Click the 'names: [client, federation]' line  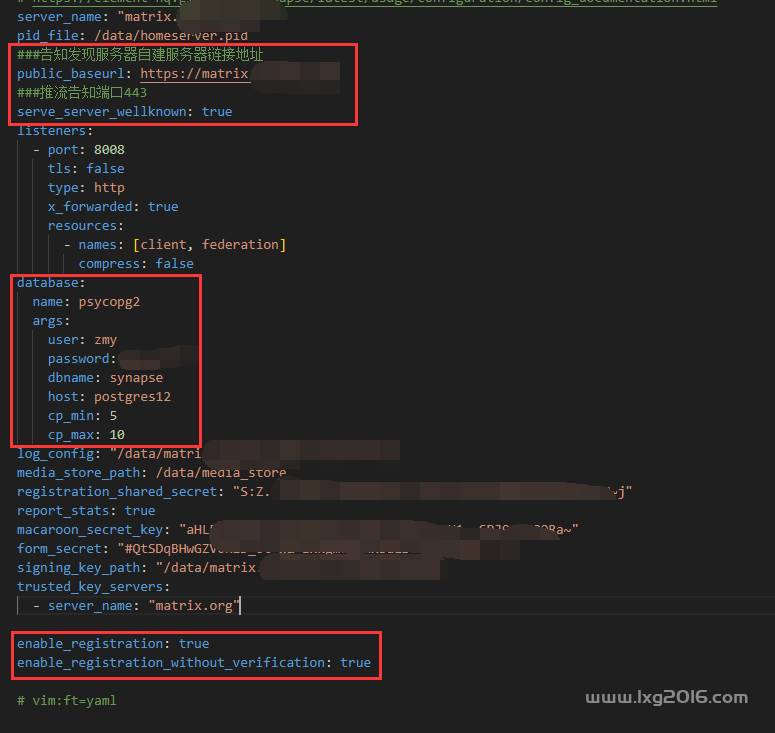pyautogui.click(x=182, y=245)
